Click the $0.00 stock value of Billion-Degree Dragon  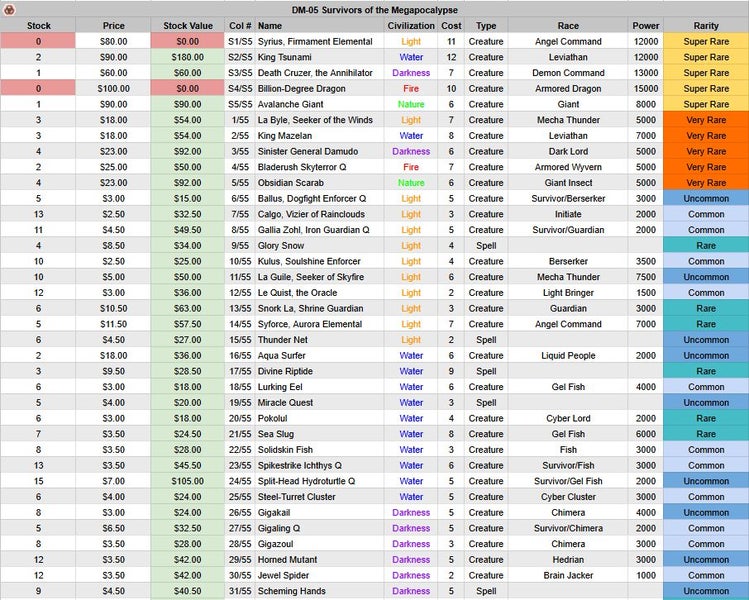[x=188, y=89]
